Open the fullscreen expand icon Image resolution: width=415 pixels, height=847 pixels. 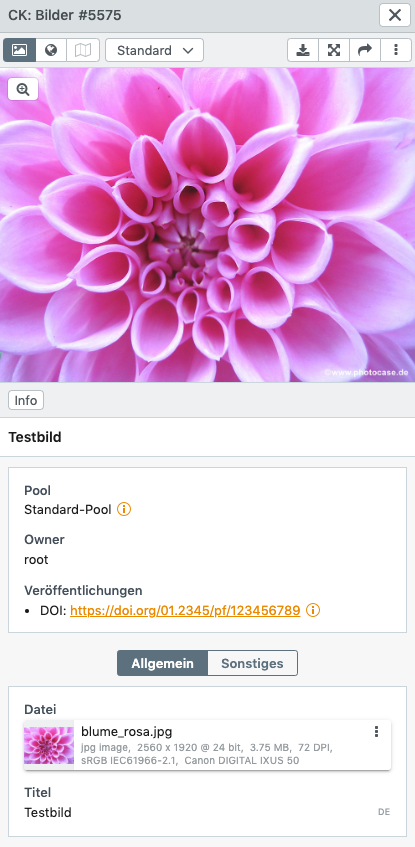(x=334, y=50)
